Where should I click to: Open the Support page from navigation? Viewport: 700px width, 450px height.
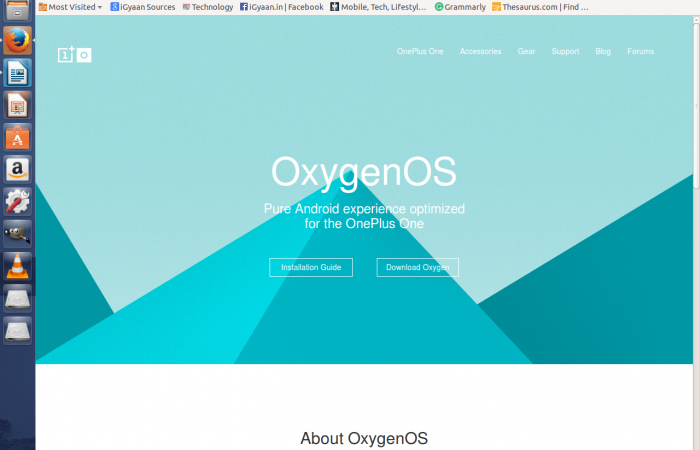(x=565, y=51)
